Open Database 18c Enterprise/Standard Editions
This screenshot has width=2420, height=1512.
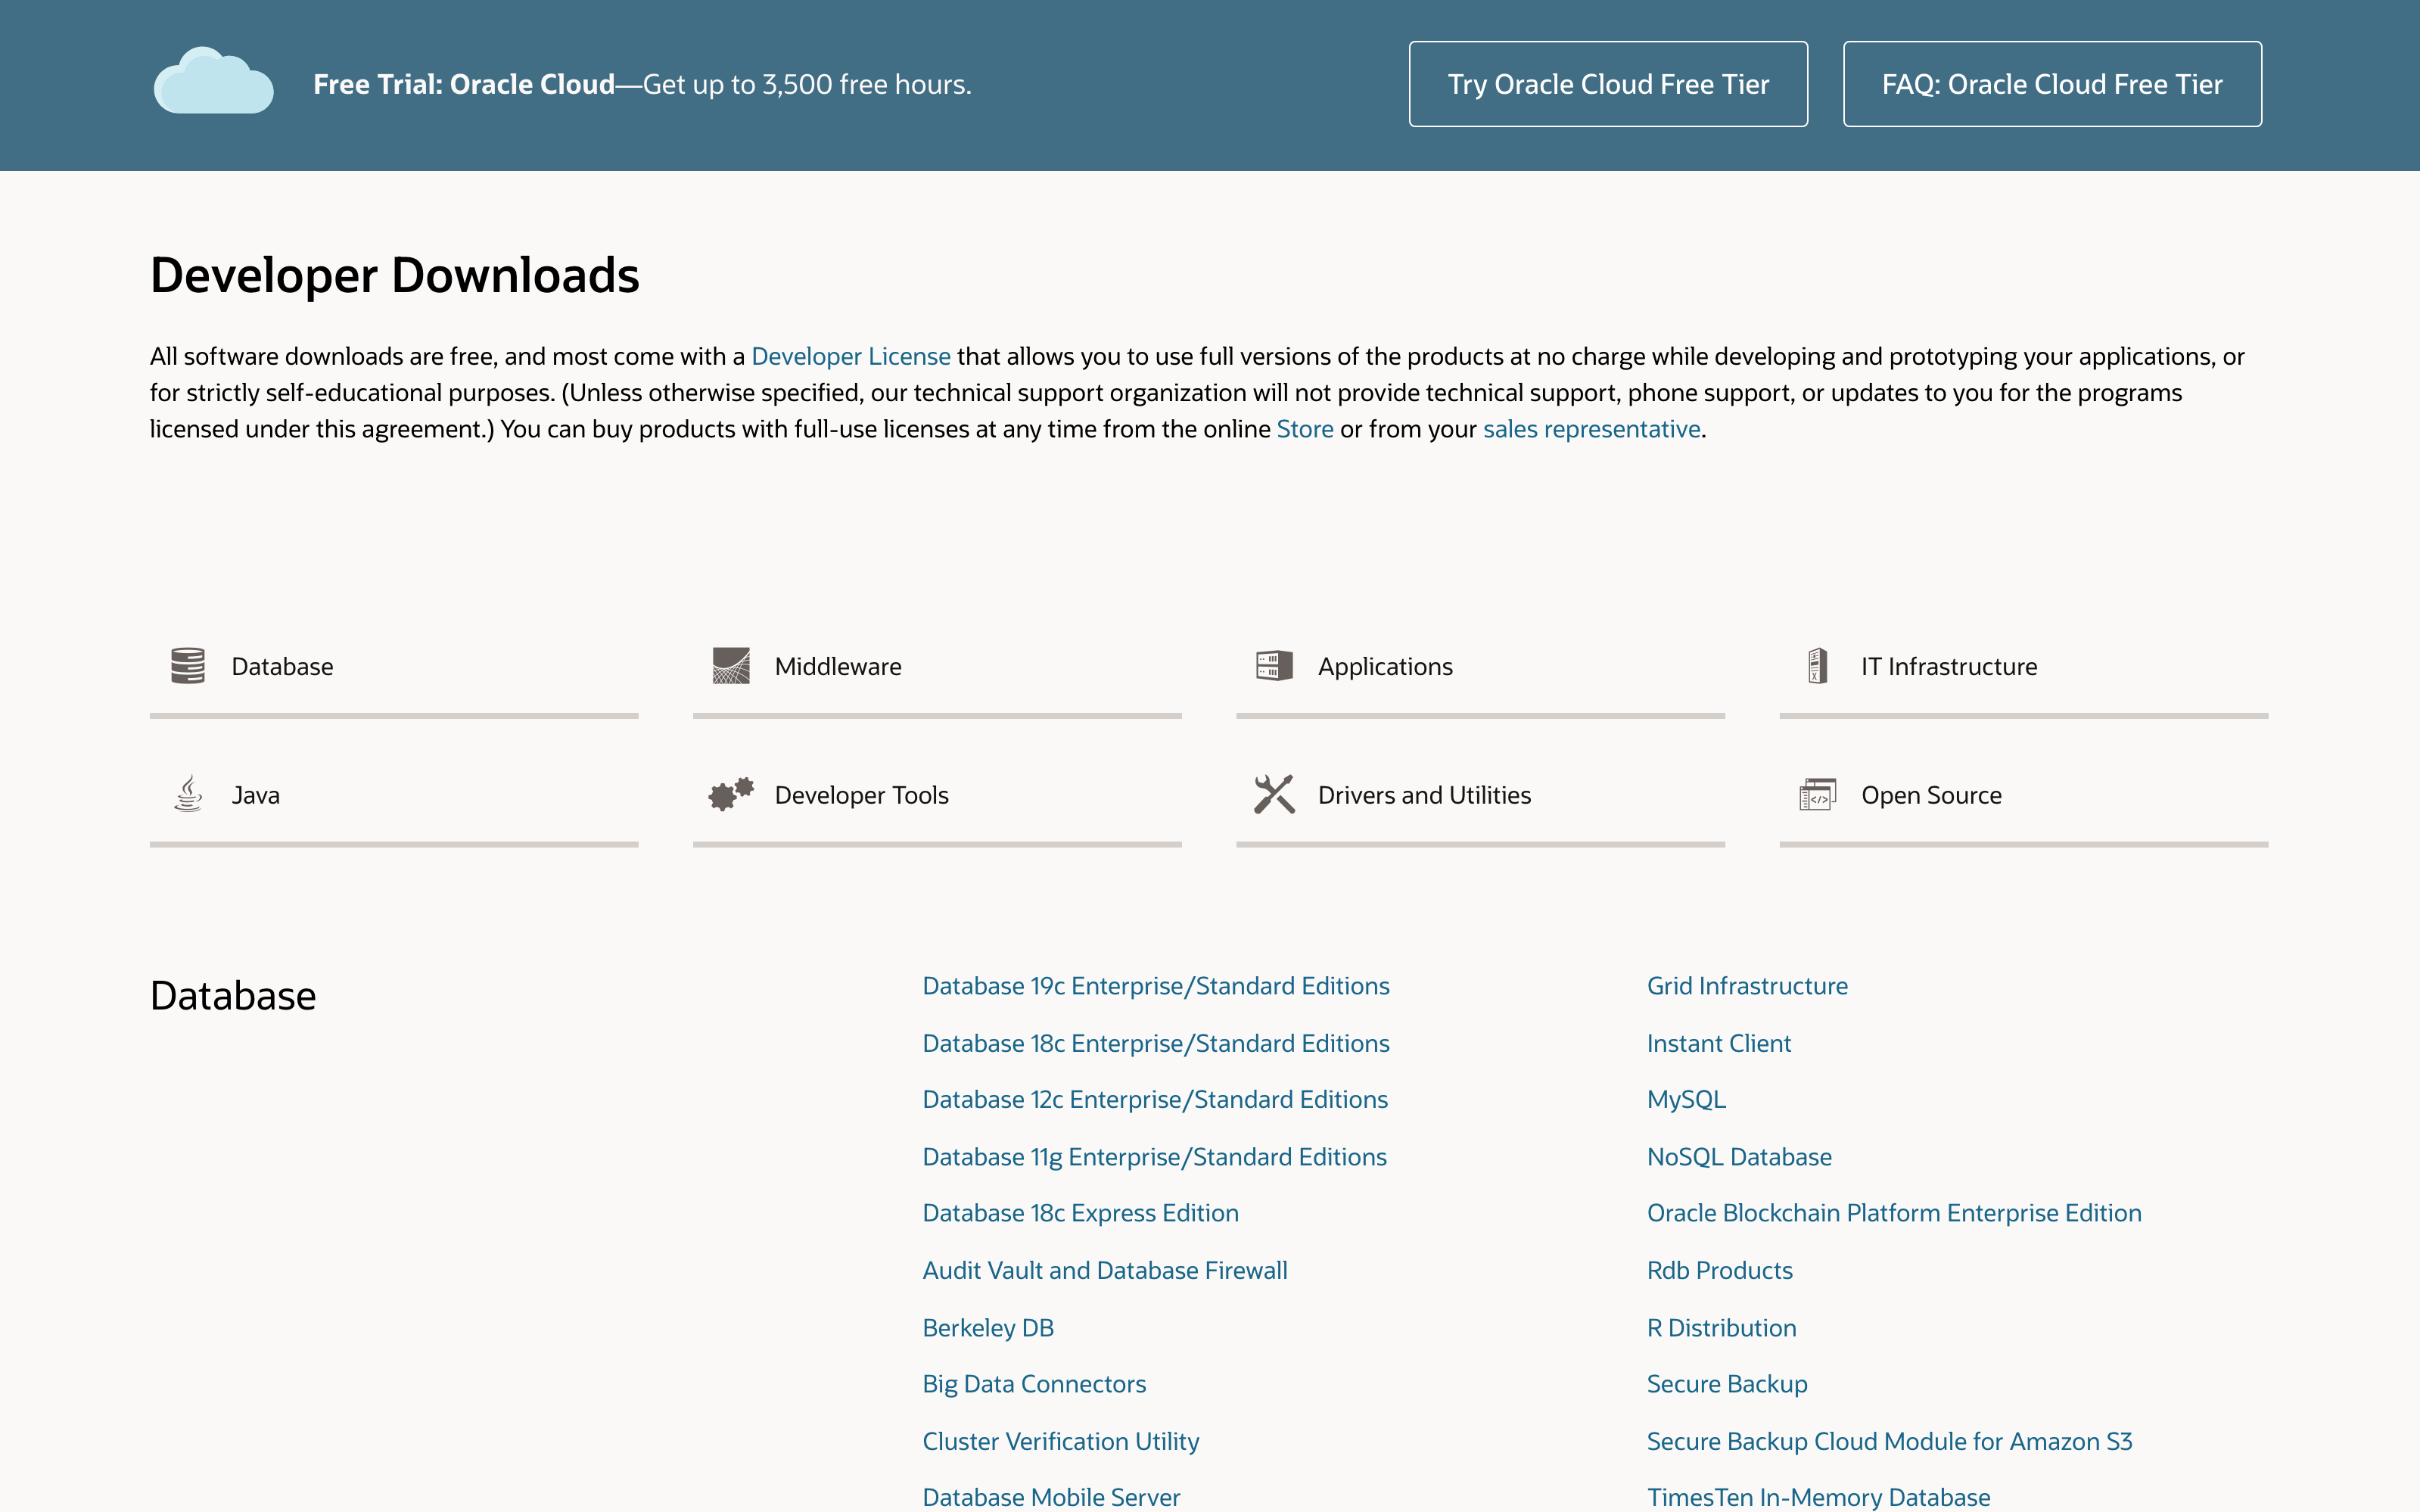[x=1155, y=1043]
